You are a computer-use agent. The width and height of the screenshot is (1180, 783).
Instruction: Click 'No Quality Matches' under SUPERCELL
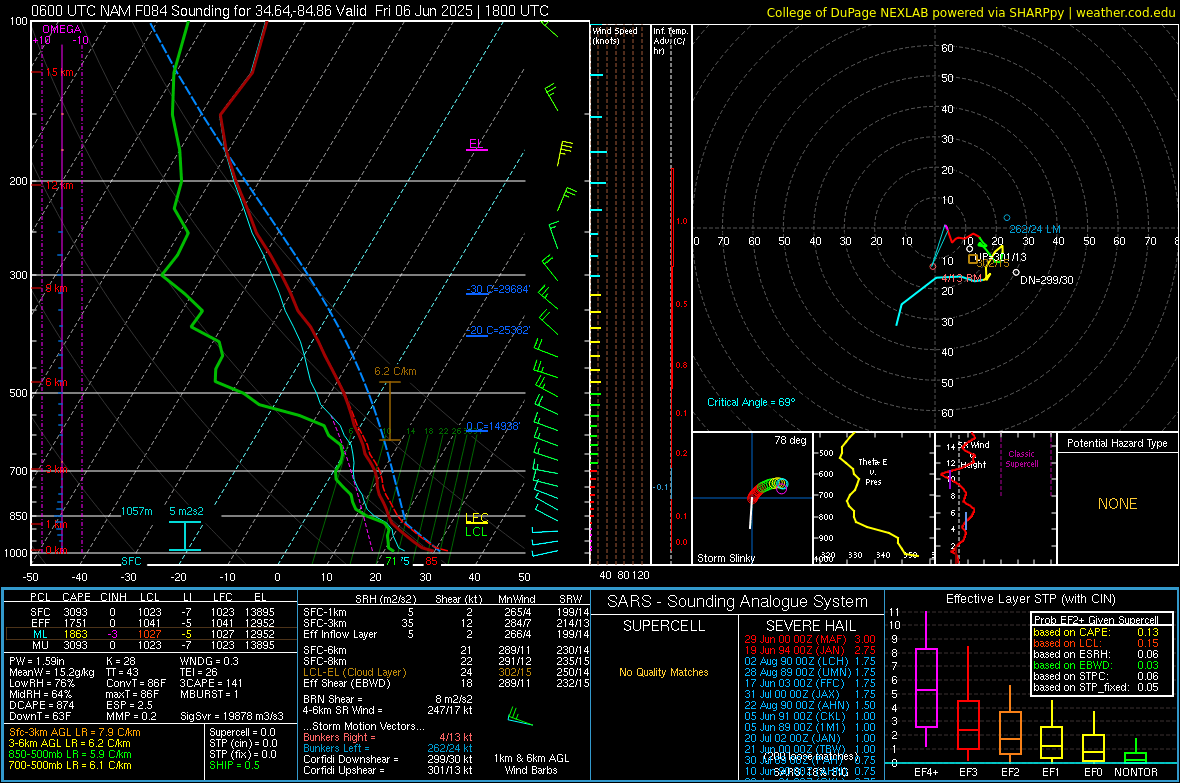pyautogui.click(x=664, y=672)
